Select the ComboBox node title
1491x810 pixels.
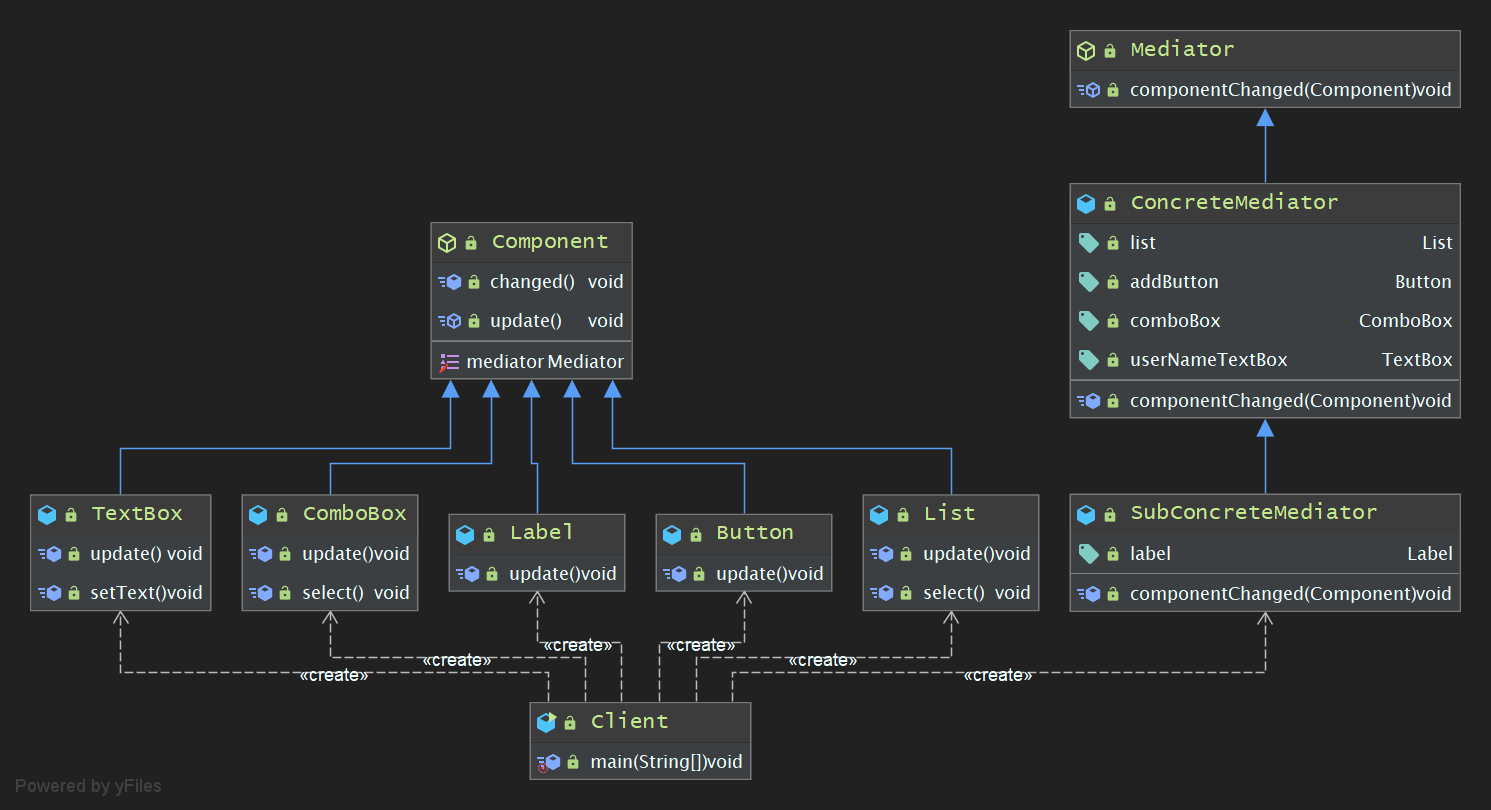(x=355, y=514)
